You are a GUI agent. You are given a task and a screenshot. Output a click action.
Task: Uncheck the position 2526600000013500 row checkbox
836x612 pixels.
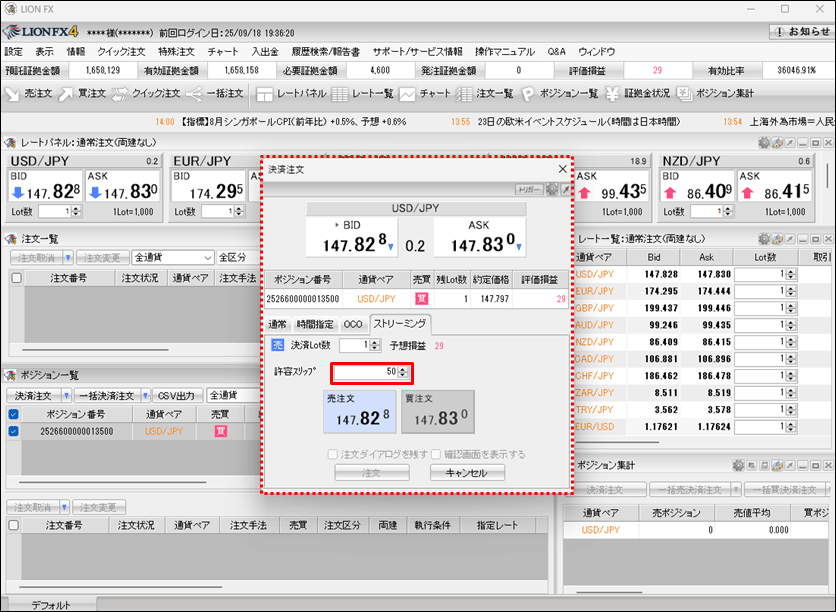(14, 432)
